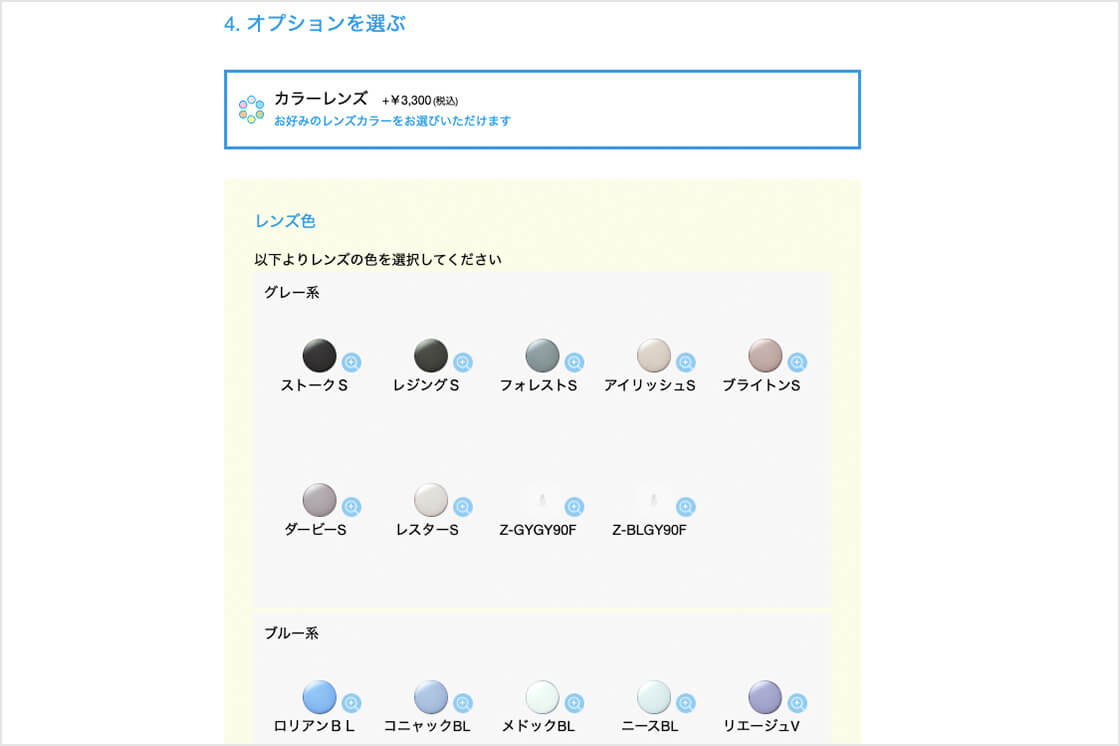Click zoom icon for ブライトンS

797,362
